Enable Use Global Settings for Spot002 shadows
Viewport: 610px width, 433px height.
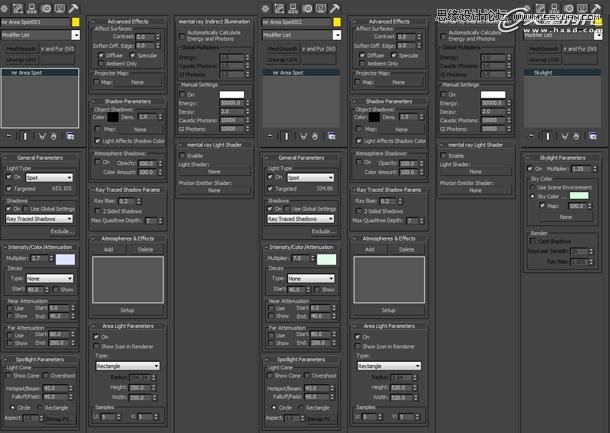pos(287,209)
